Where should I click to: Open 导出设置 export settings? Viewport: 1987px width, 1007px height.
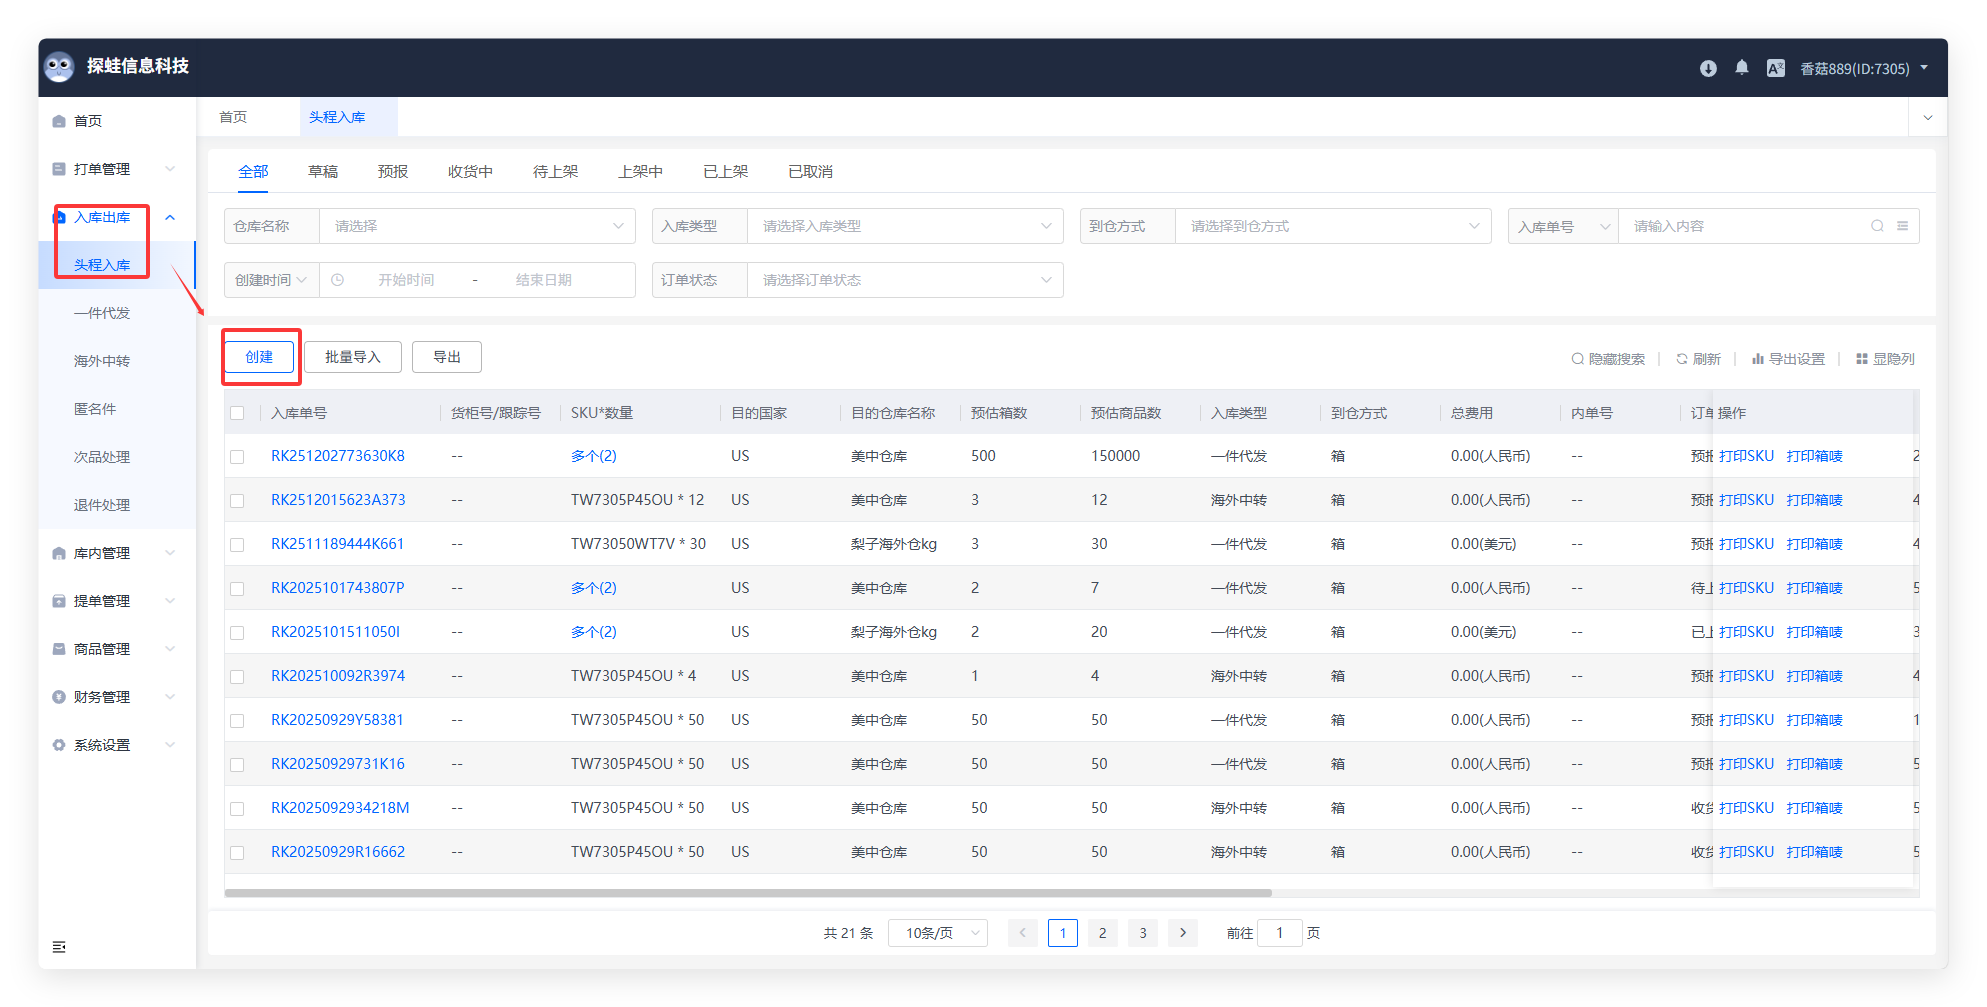pyautogui.click(x=1788, y=359)
